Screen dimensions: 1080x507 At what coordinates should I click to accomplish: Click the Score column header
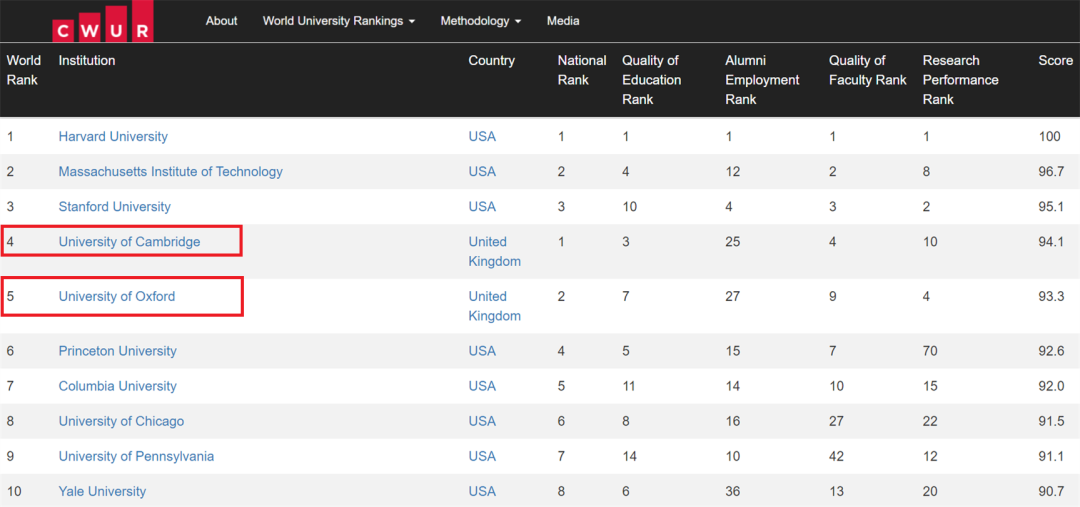1055,61
